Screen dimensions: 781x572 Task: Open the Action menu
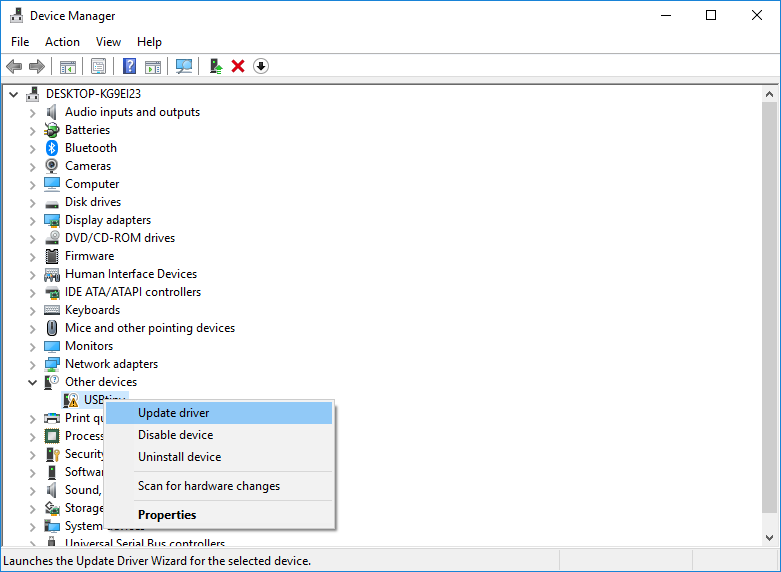(x=62, y=42)
